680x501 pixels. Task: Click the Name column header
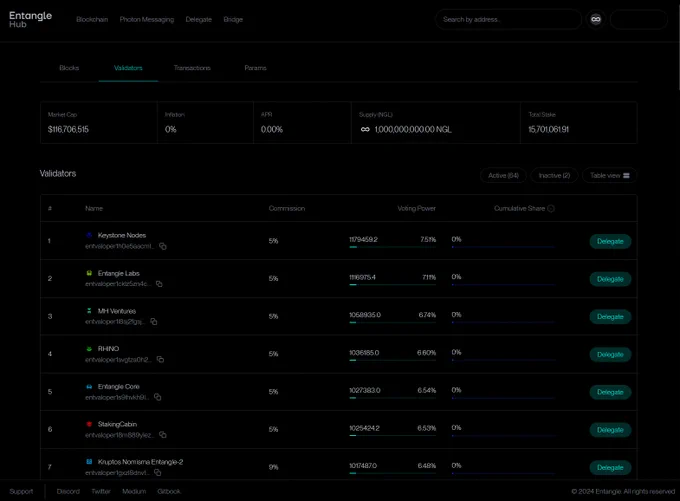(94, 209)
